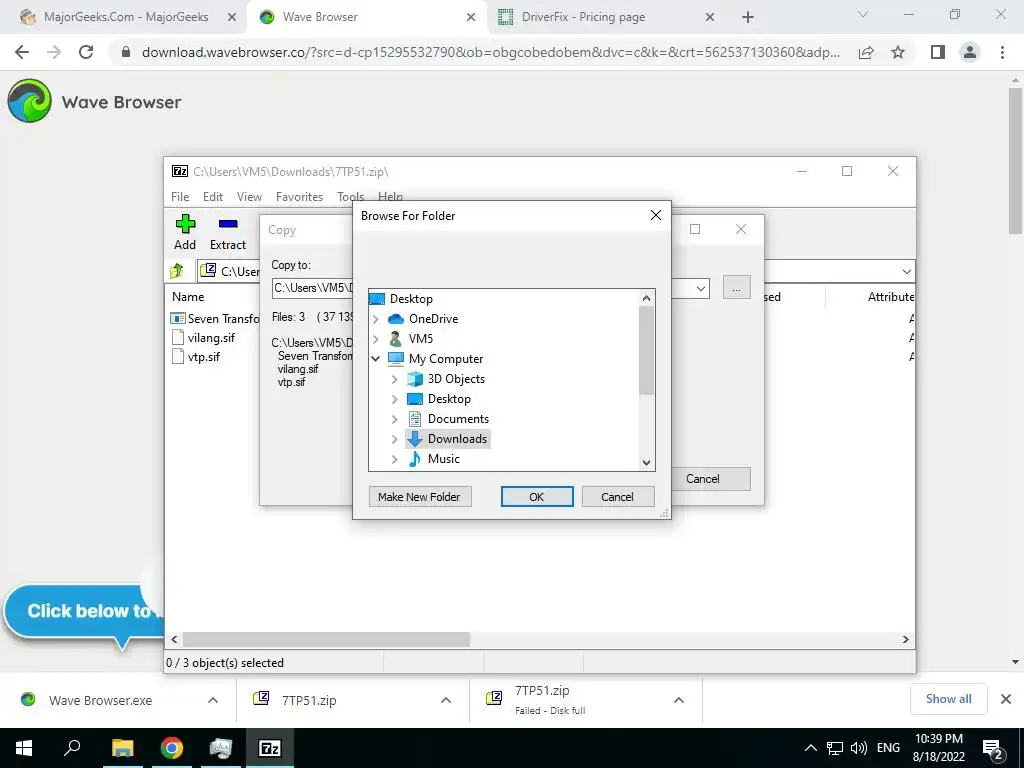Toggle Chrome side panel icon
Image resolution: width=1024 pixels, height=768 pixels.
click(938, 52)
